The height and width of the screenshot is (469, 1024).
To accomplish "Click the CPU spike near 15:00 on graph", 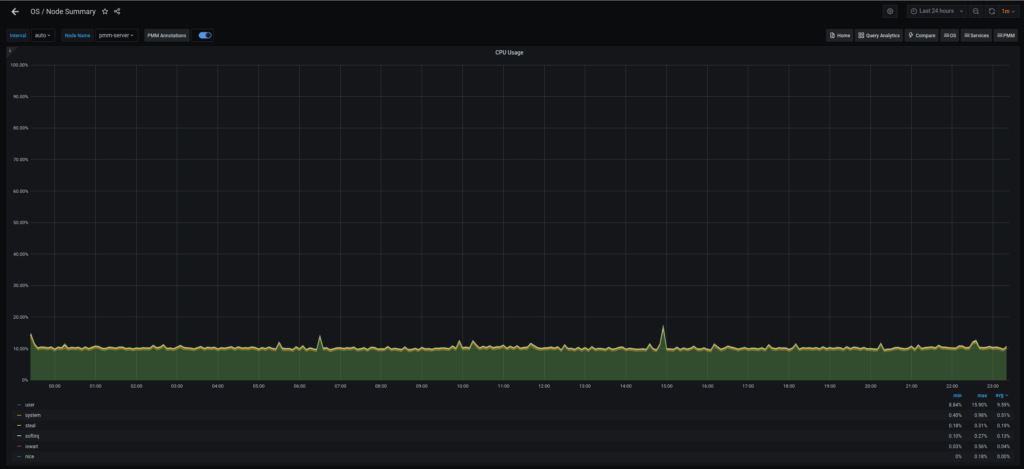I will click(663, 327).
